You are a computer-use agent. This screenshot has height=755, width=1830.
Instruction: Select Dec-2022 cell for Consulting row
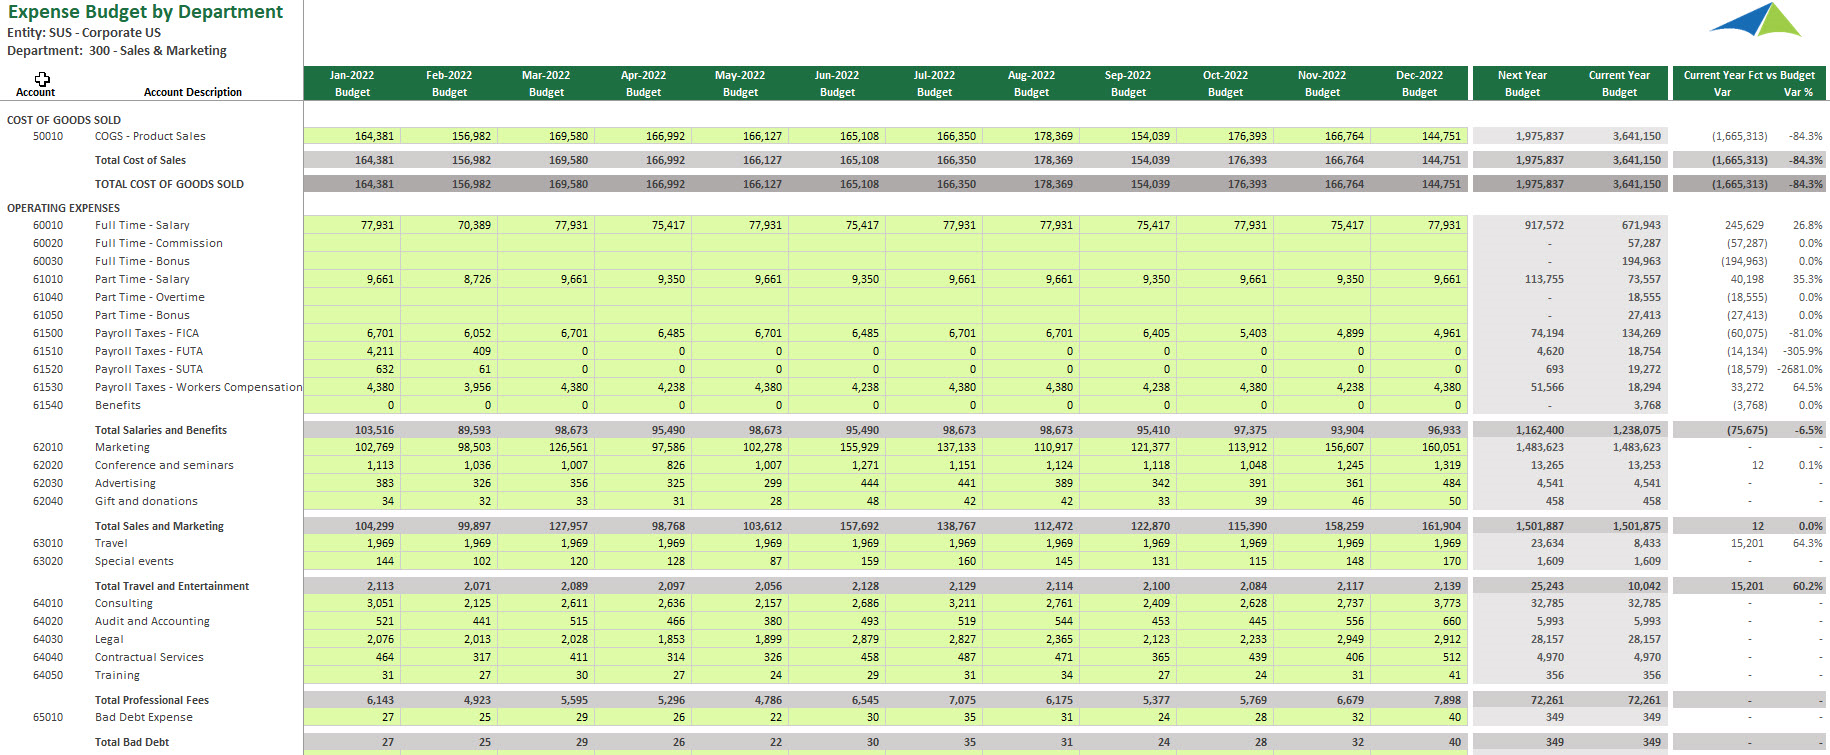point(1419,603)
